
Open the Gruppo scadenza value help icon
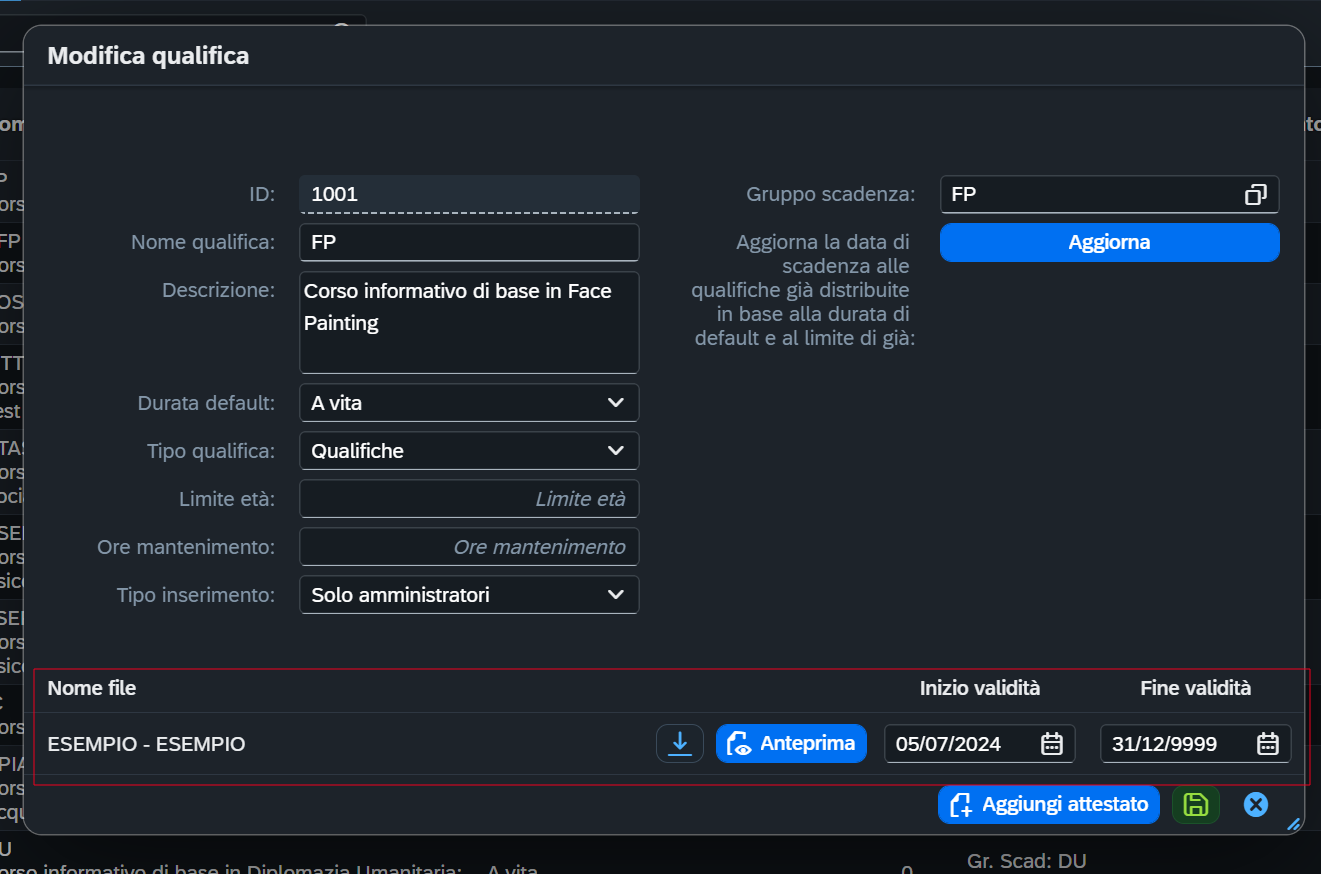pyautogui.click(x=1256, y=195)
